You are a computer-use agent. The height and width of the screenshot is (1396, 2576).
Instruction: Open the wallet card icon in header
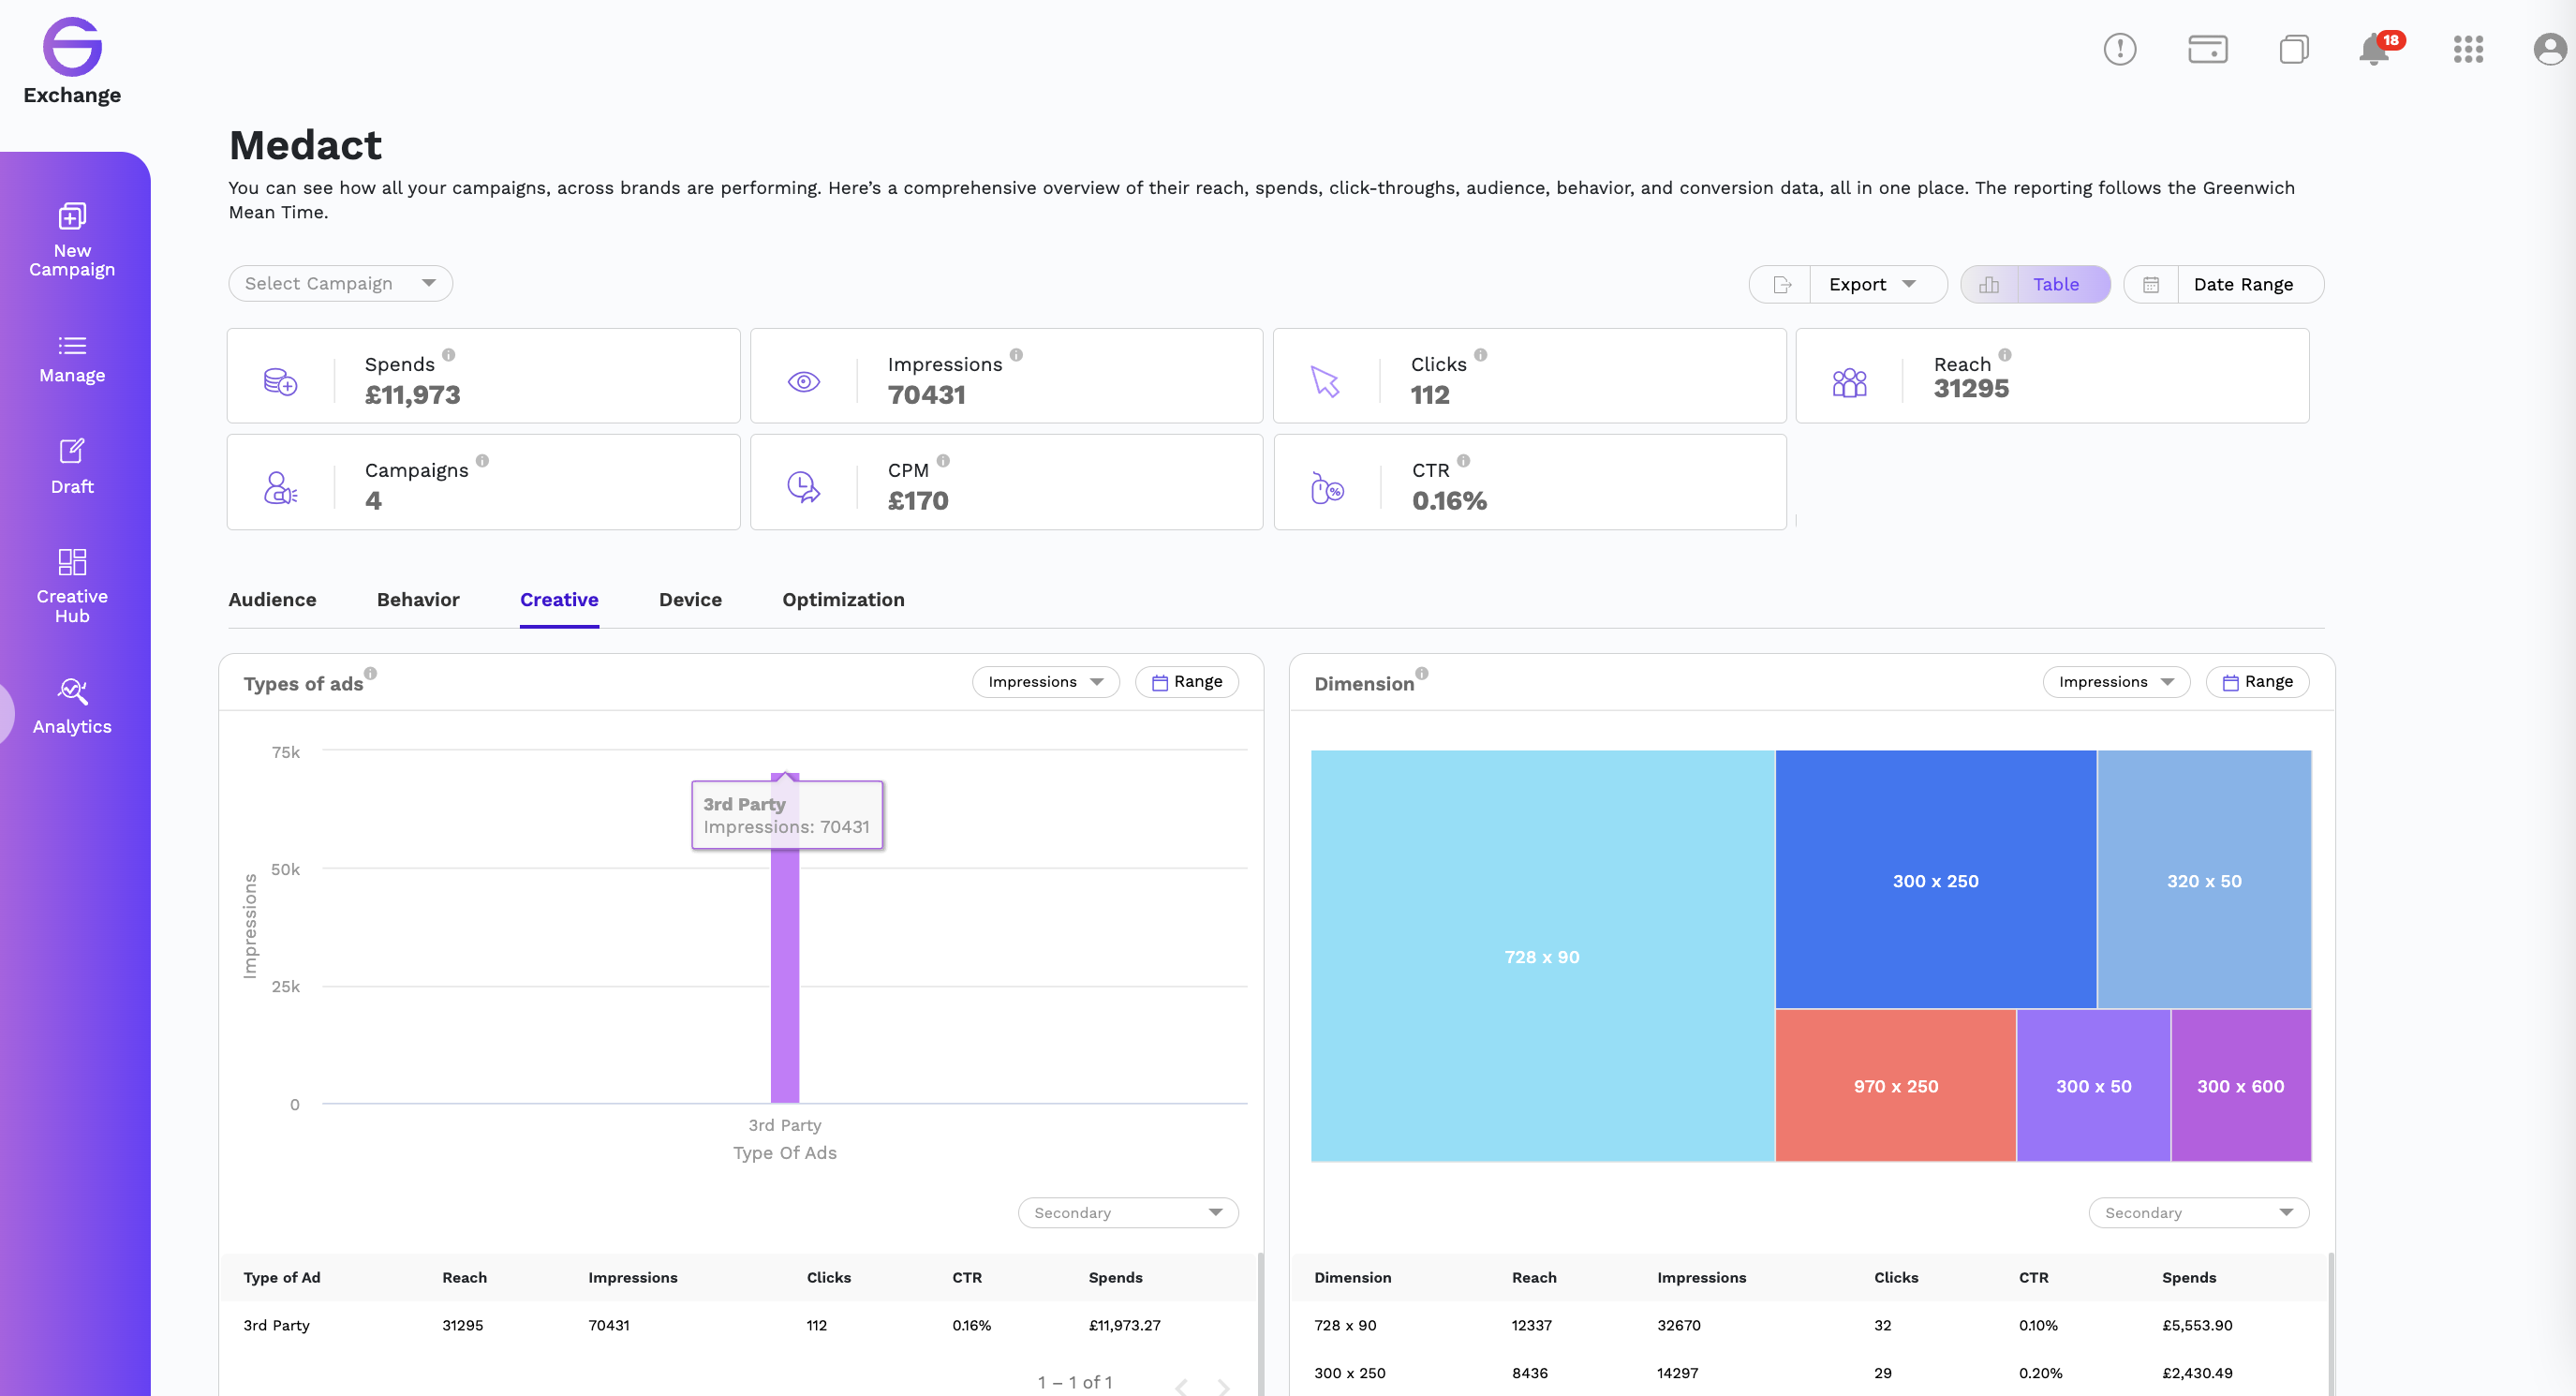click(2207, 49)
